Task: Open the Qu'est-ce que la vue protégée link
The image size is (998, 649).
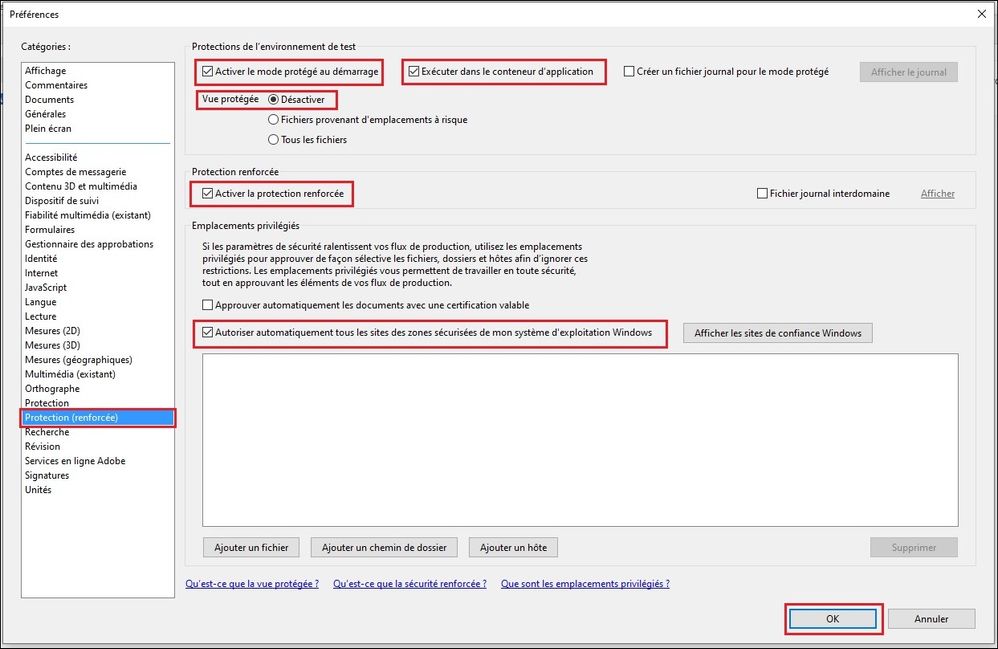Action: tap(250, 584)
